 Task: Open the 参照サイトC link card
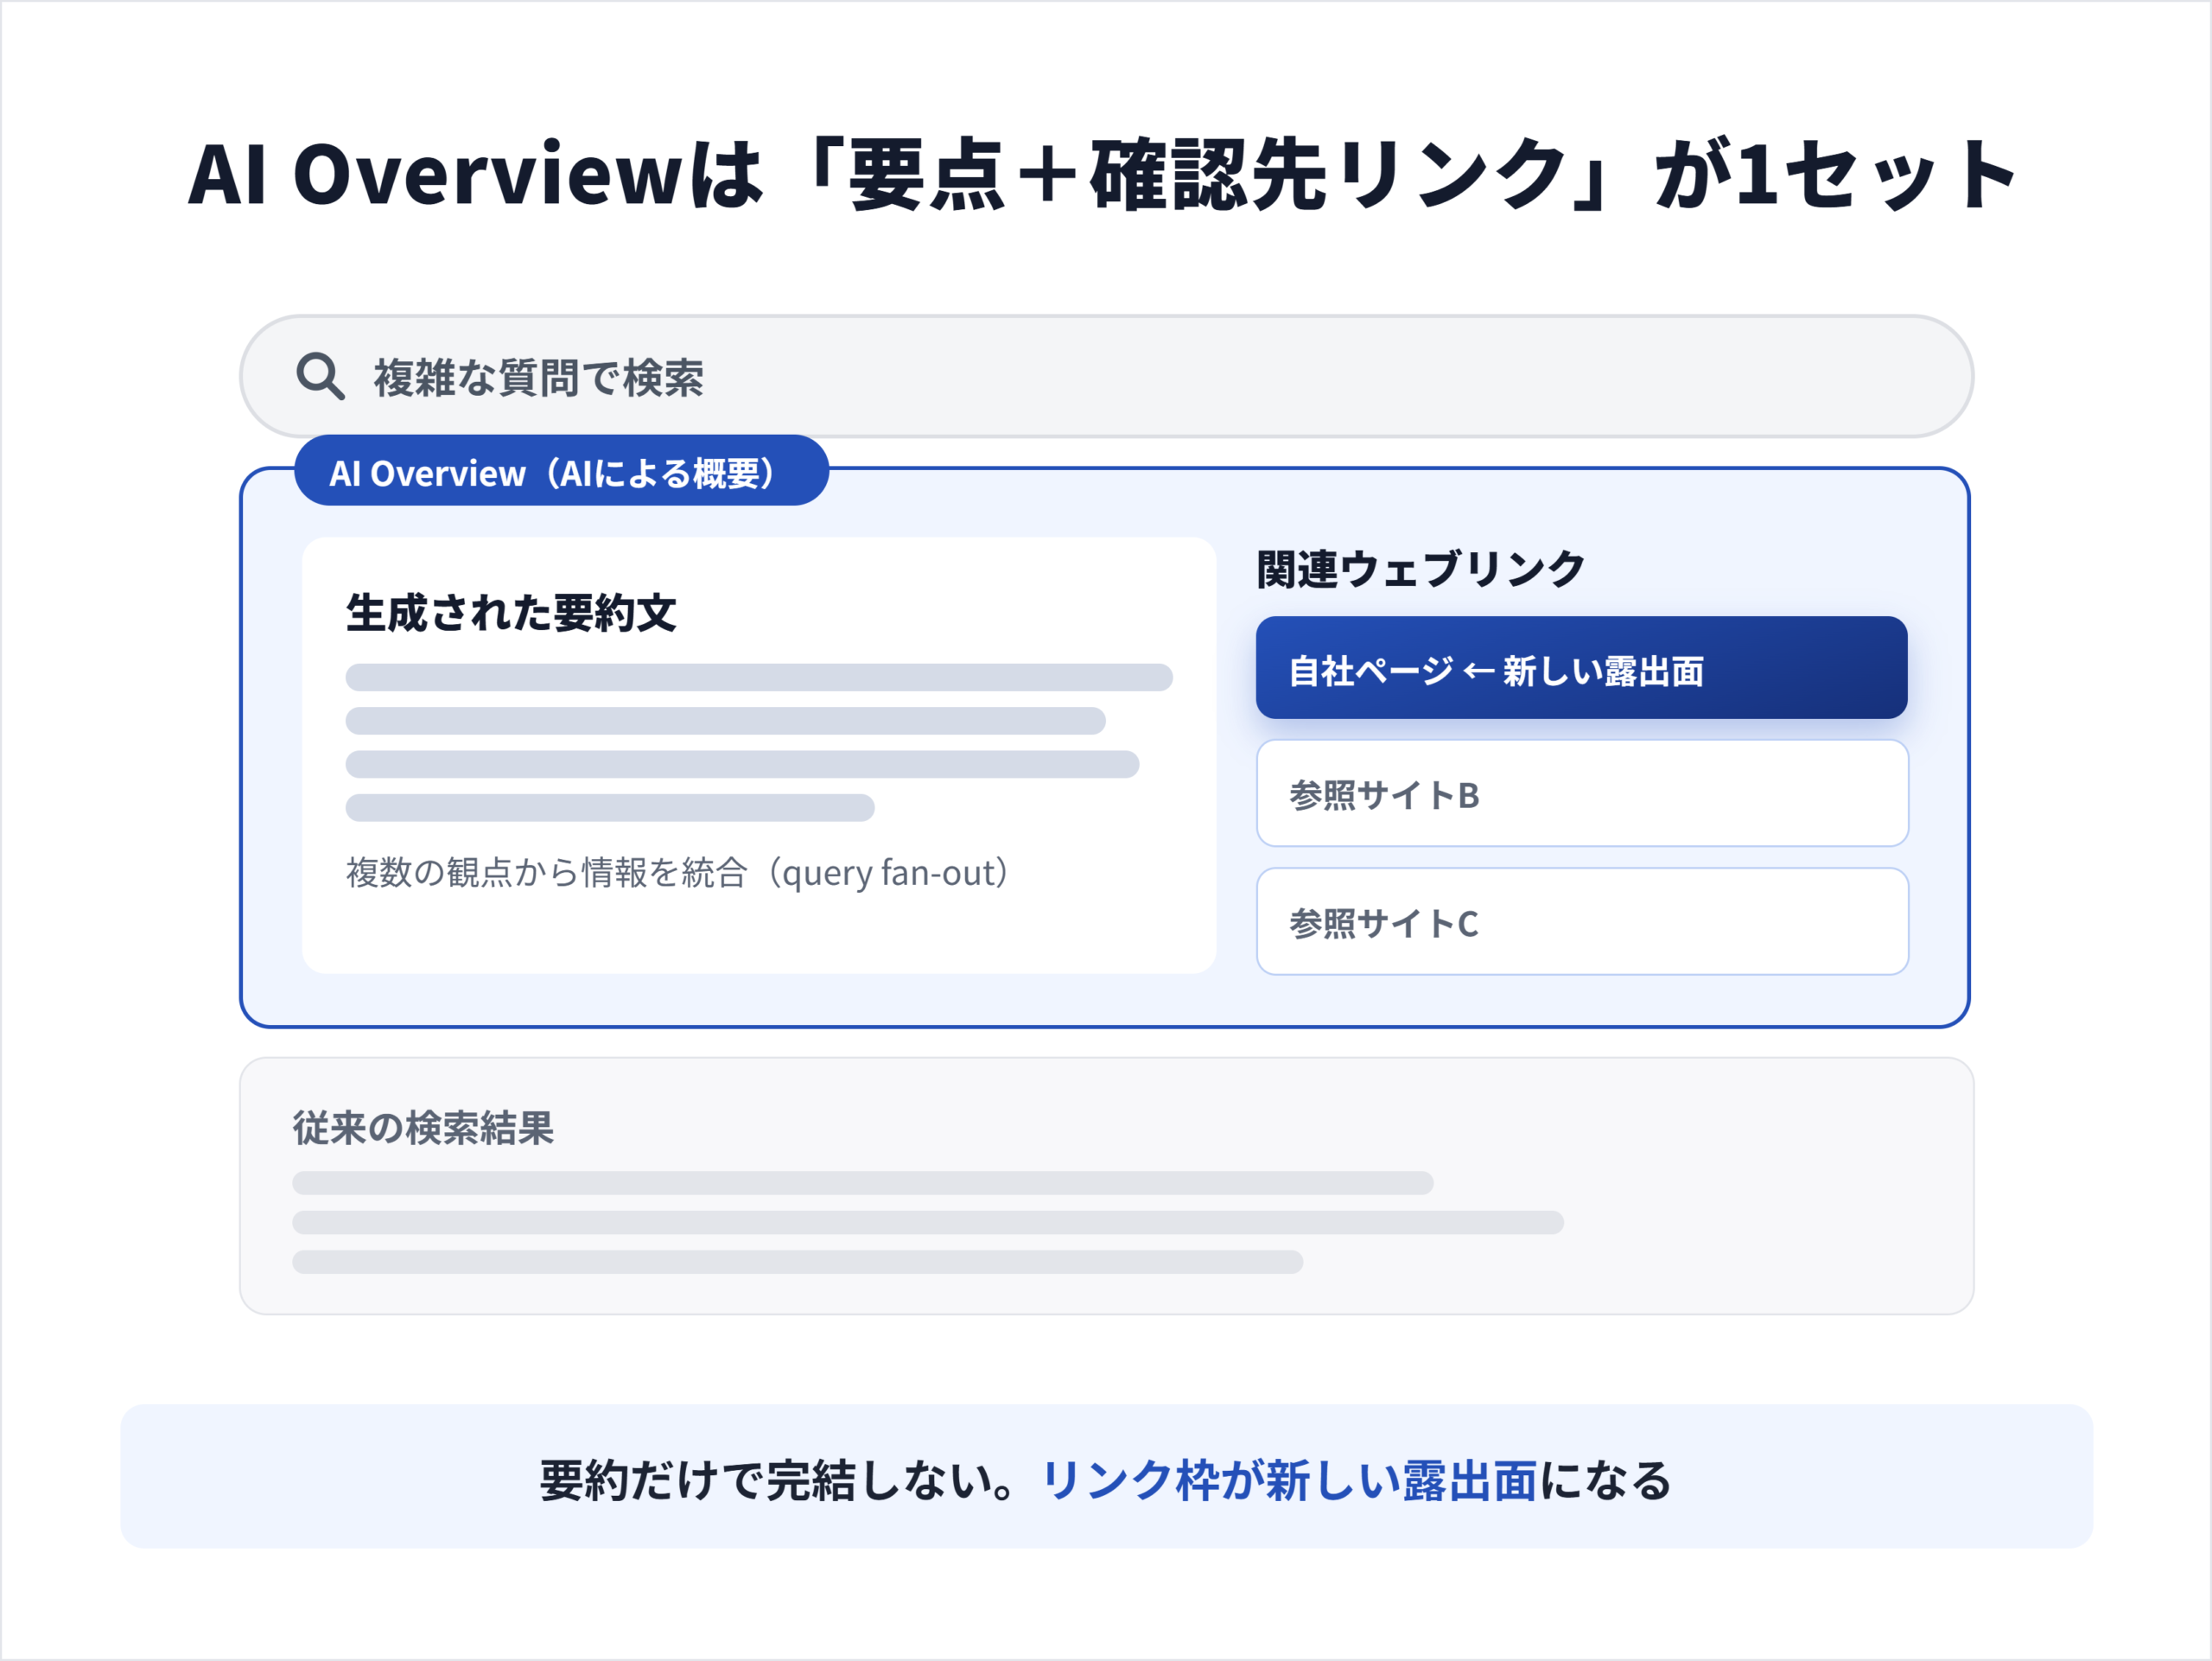coord(1582,922)
